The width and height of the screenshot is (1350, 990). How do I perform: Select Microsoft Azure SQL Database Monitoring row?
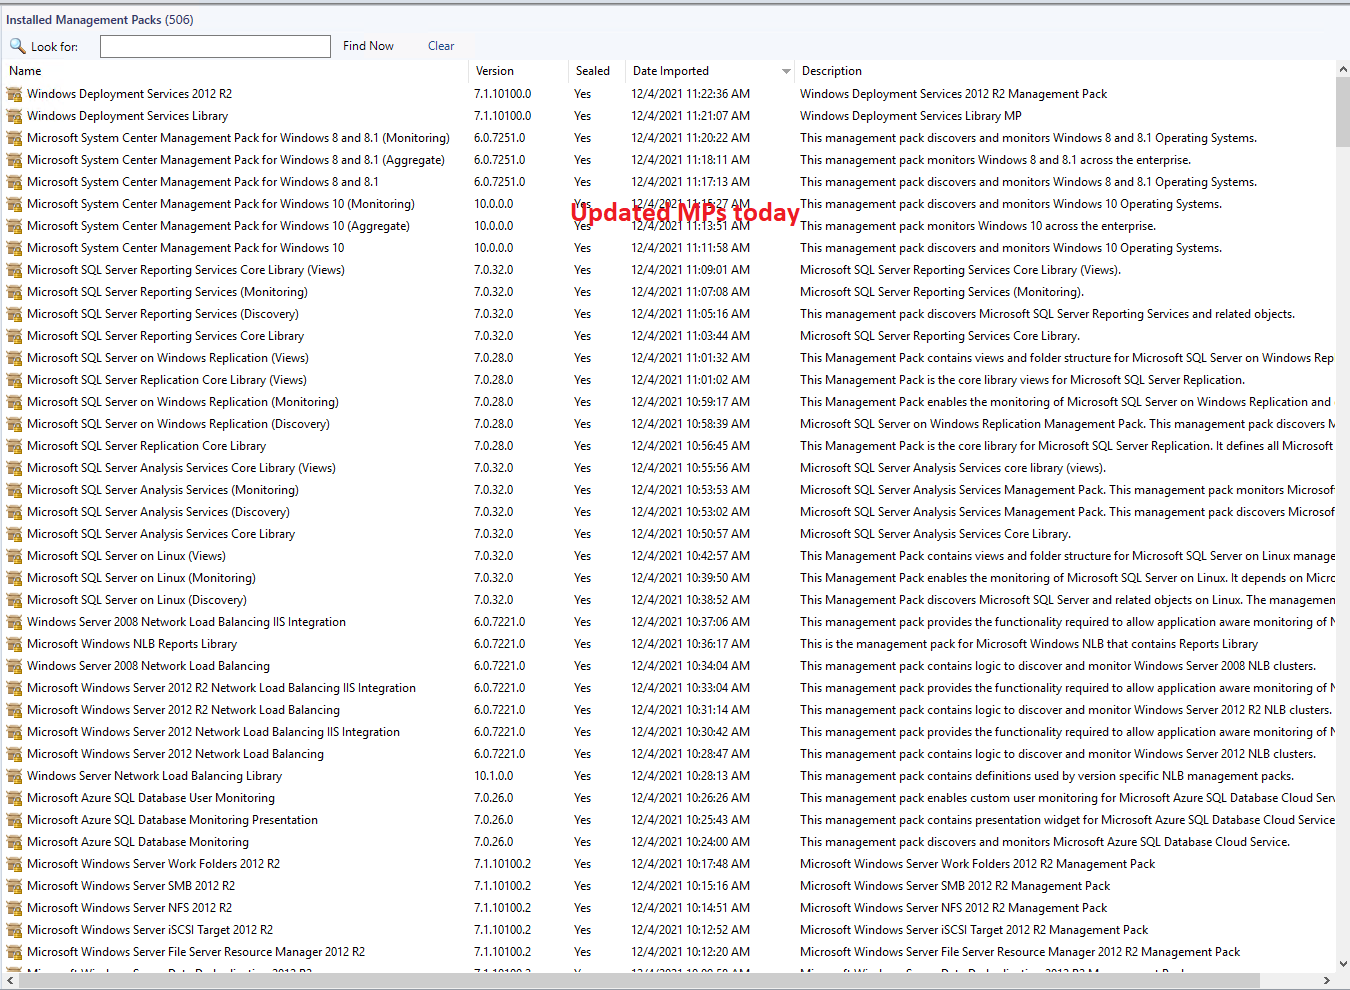coord(670,842)
